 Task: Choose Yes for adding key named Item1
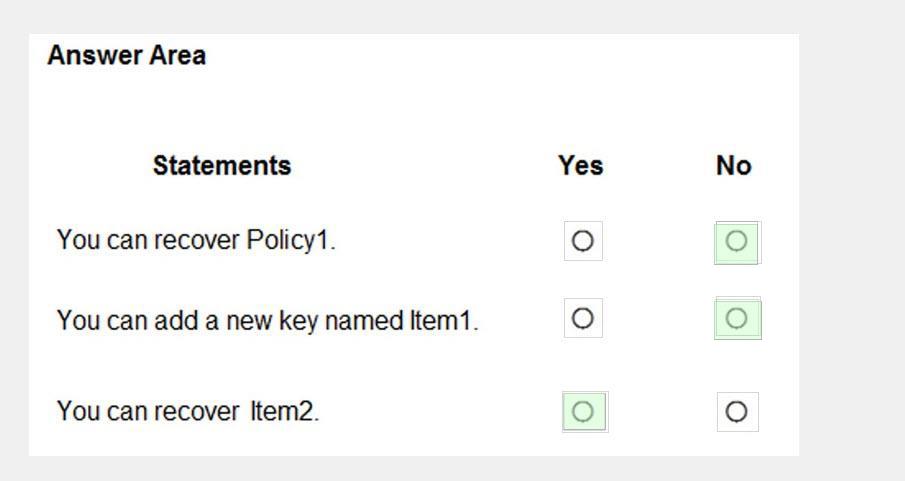[x=583, y=318]
